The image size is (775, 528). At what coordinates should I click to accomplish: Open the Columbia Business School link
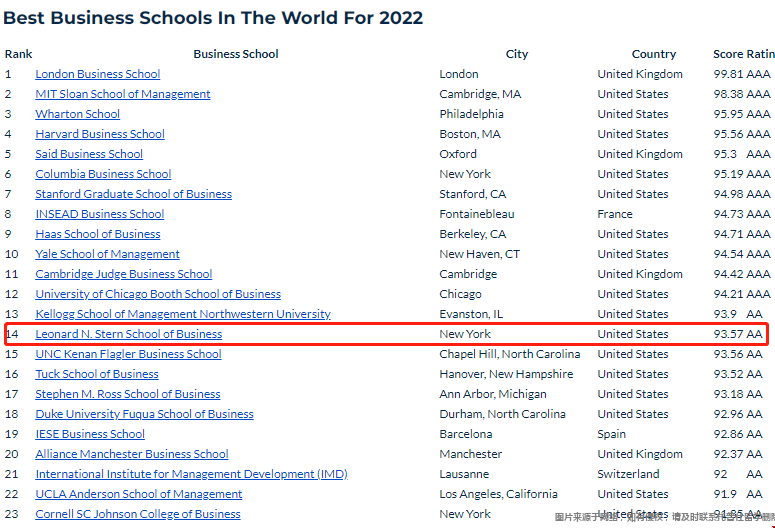click(103, 174)
